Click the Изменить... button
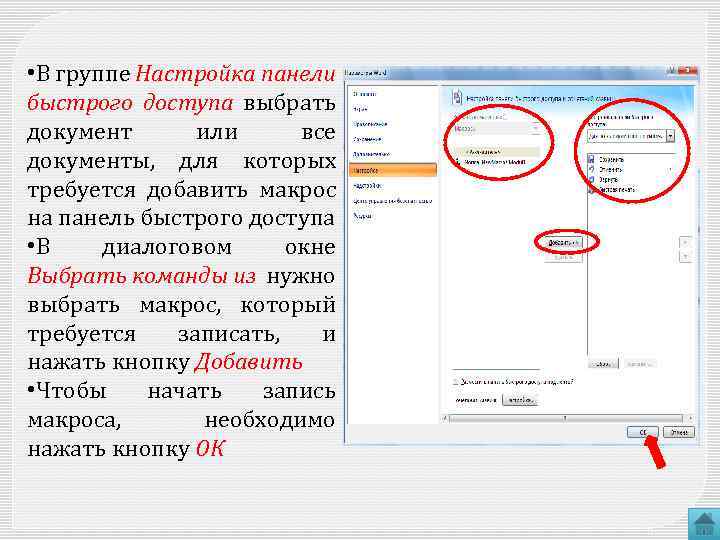Screen dimensions: 720x540 639,364
